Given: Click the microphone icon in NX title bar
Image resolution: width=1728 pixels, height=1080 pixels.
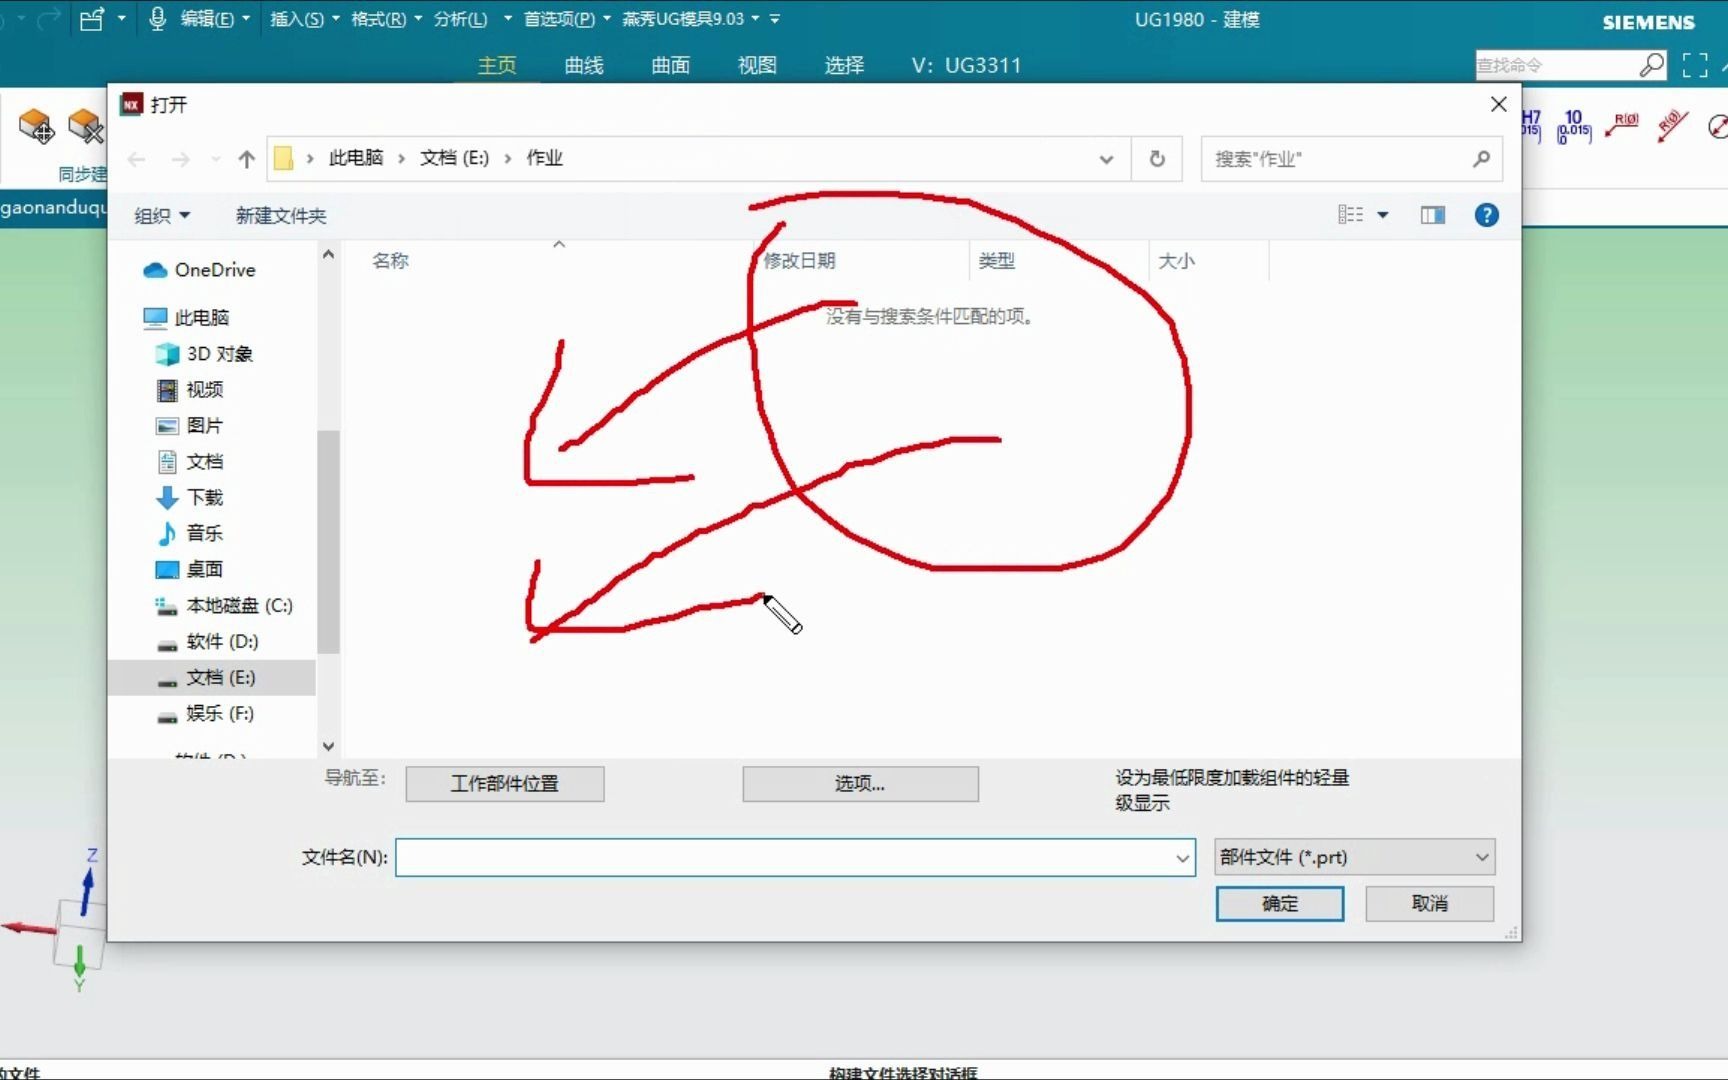Looking at the screenshot, I should point(157,19).
